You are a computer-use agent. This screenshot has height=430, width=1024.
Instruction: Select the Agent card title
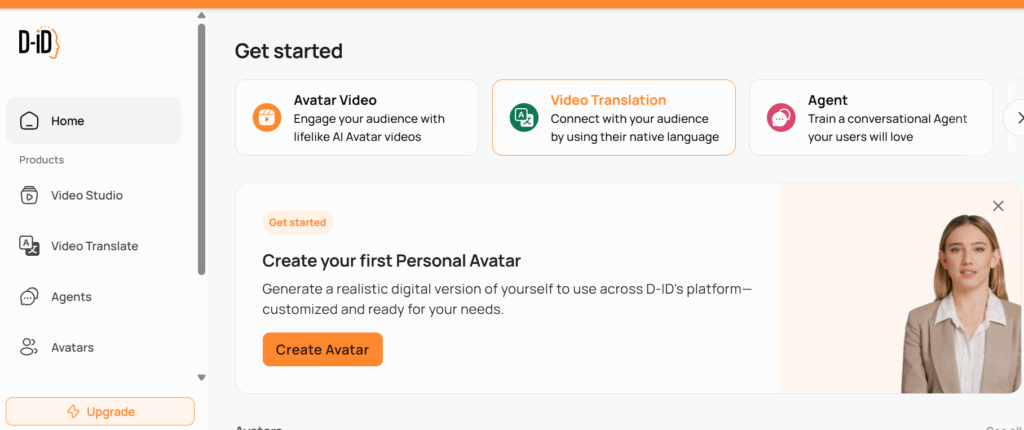827,100
